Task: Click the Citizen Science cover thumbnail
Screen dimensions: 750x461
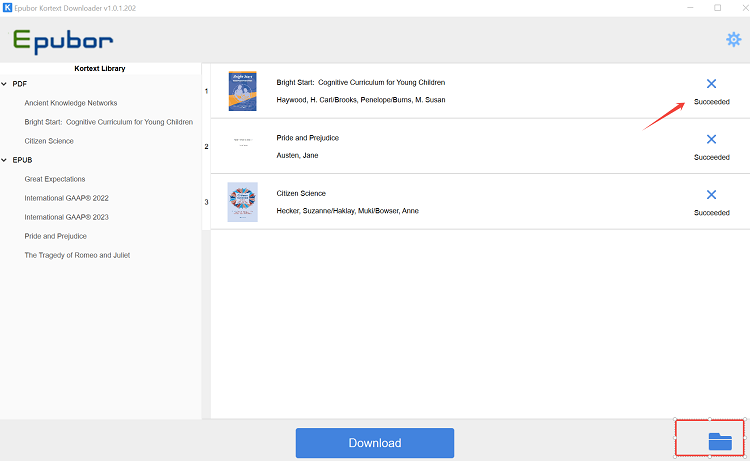Action: [243, 202]
